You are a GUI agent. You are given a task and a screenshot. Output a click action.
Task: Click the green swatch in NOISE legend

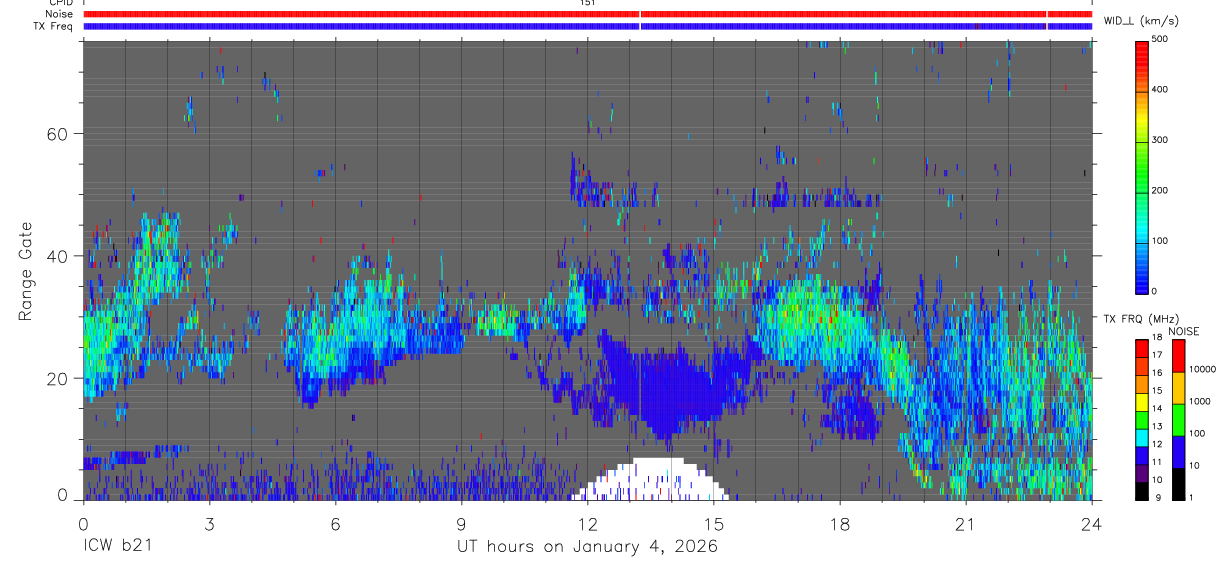click(x=1178, y=420)
